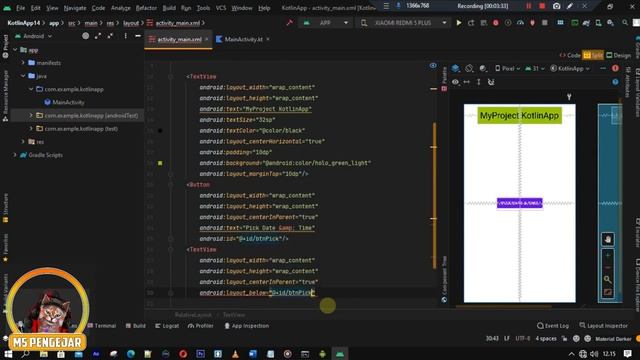Click the vertical arrow icon in design toolbar
Image resolution: width=640 pixels, height=360 pixels.
478,82
